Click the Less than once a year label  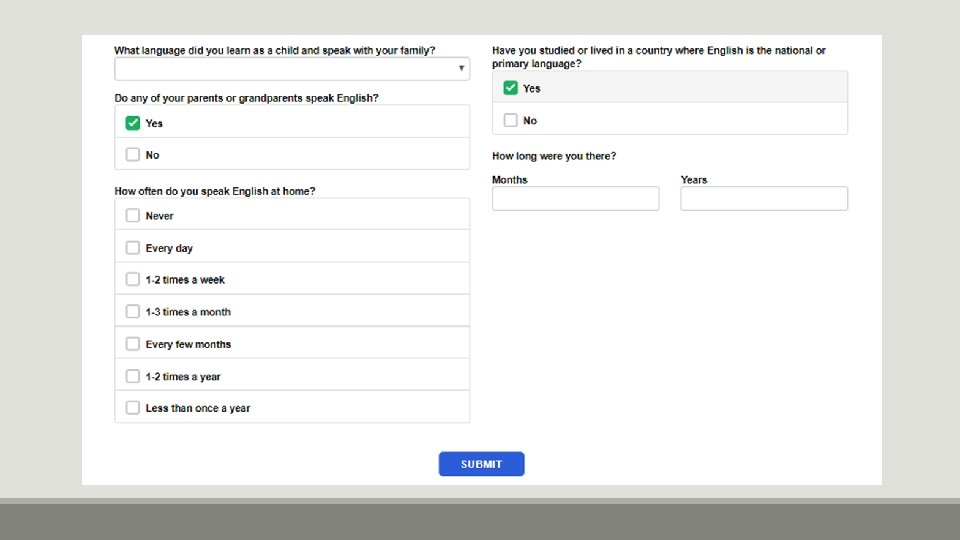[x=198, y=408]
